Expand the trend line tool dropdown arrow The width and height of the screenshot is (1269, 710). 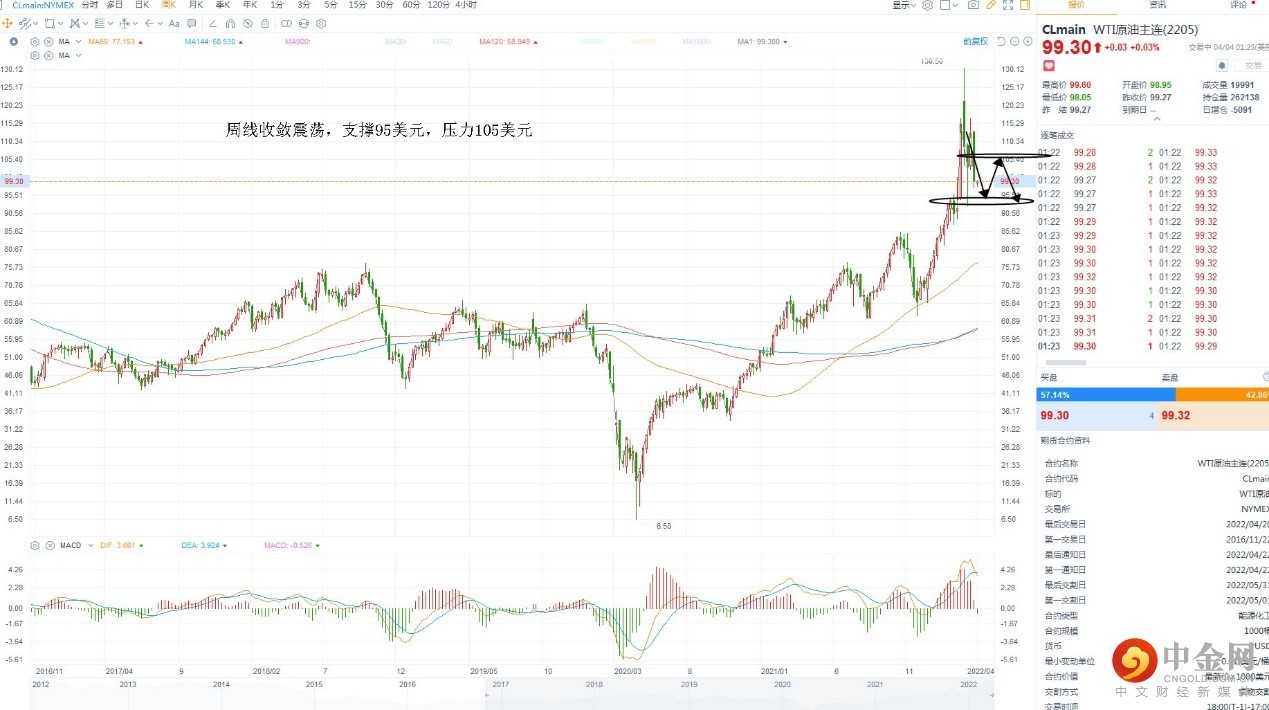(x=35, y=23)
